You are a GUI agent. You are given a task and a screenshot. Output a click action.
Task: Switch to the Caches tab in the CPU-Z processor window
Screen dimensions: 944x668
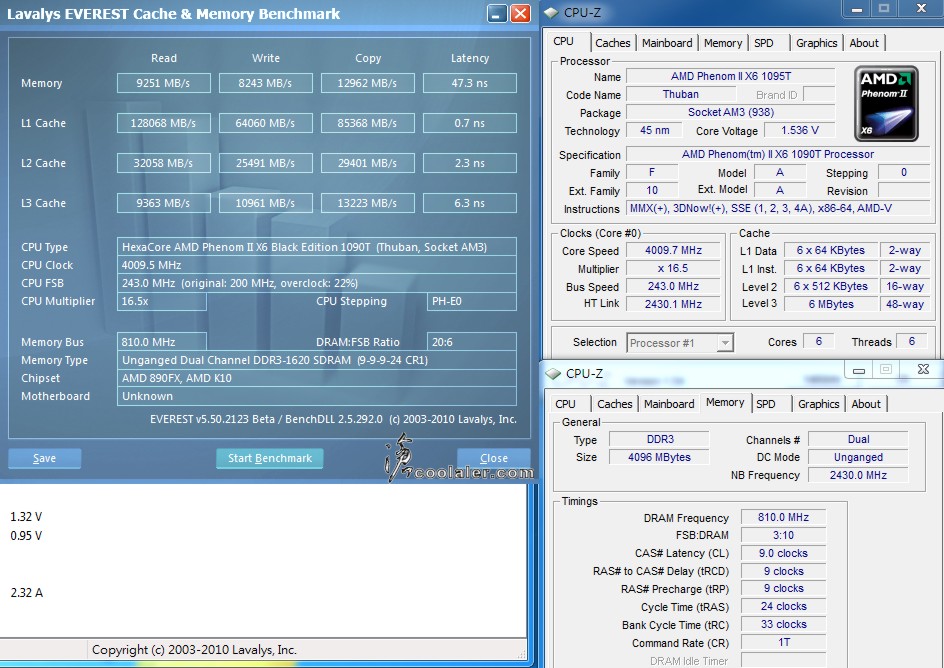[612, 43]
